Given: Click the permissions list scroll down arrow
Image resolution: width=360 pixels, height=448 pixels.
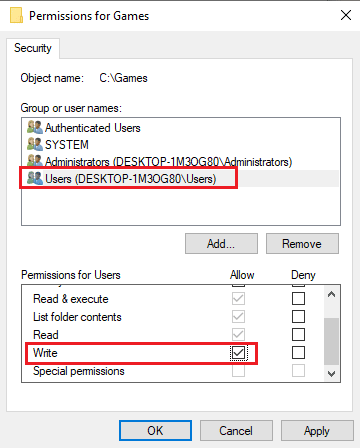Looking at the screenshot, I should click(x=331, y=373).
